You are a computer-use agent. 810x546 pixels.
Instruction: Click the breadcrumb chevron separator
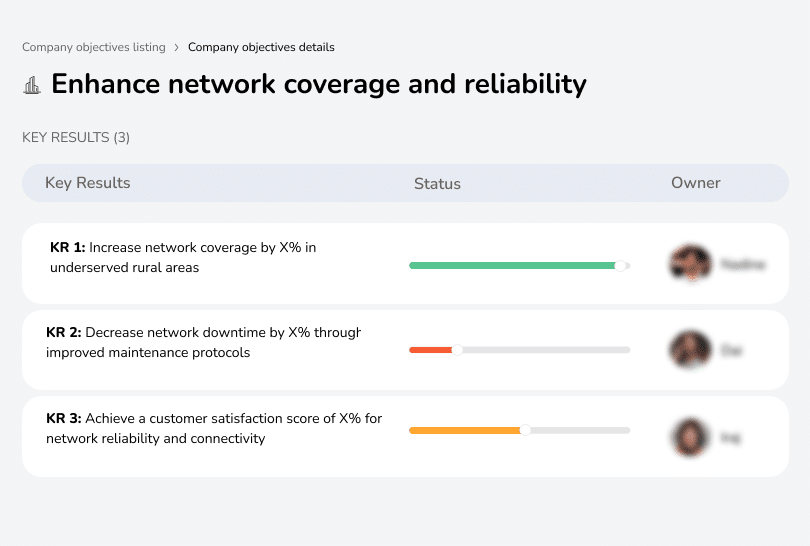pos(177,48)
